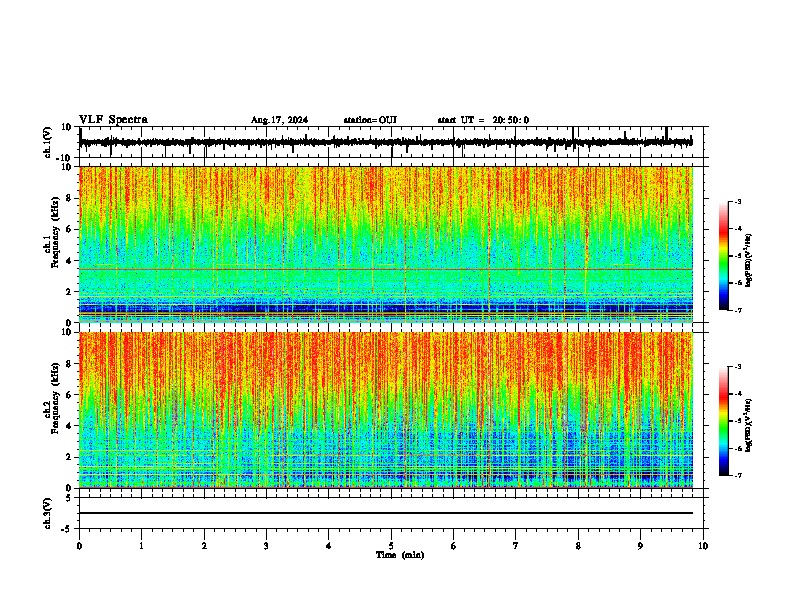This screenshot has height=612, width=792.
Task: Click the "-3" label on ch.1 color bar
Action: click(x=738, y=201)
